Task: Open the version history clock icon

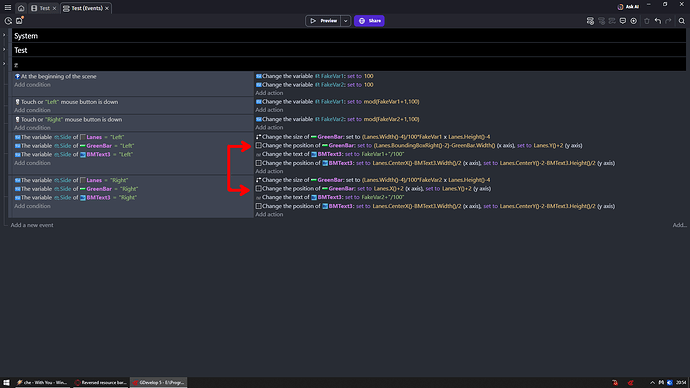Action: (8, 21)
